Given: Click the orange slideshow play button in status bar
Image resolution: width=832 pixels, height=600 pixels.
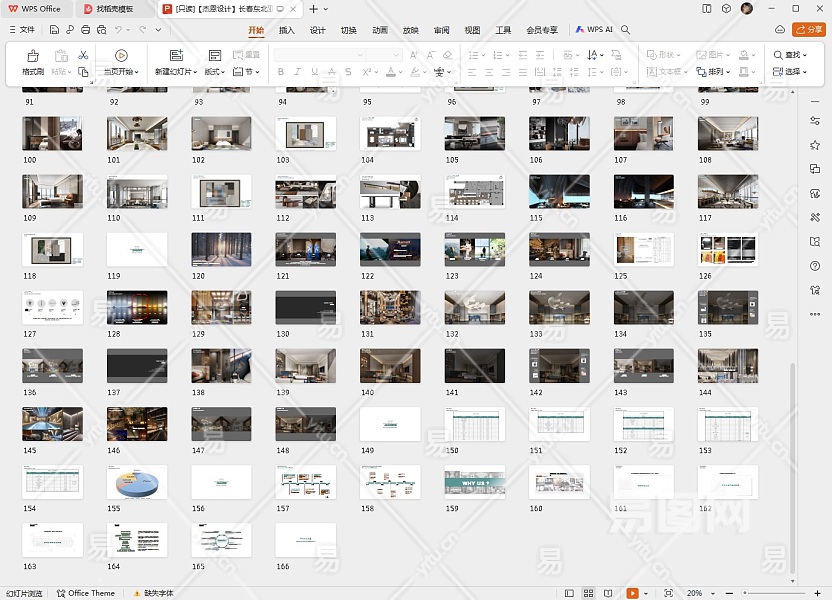Looking at the screenshot, I should pyautogui.click(x=632, y=593).
